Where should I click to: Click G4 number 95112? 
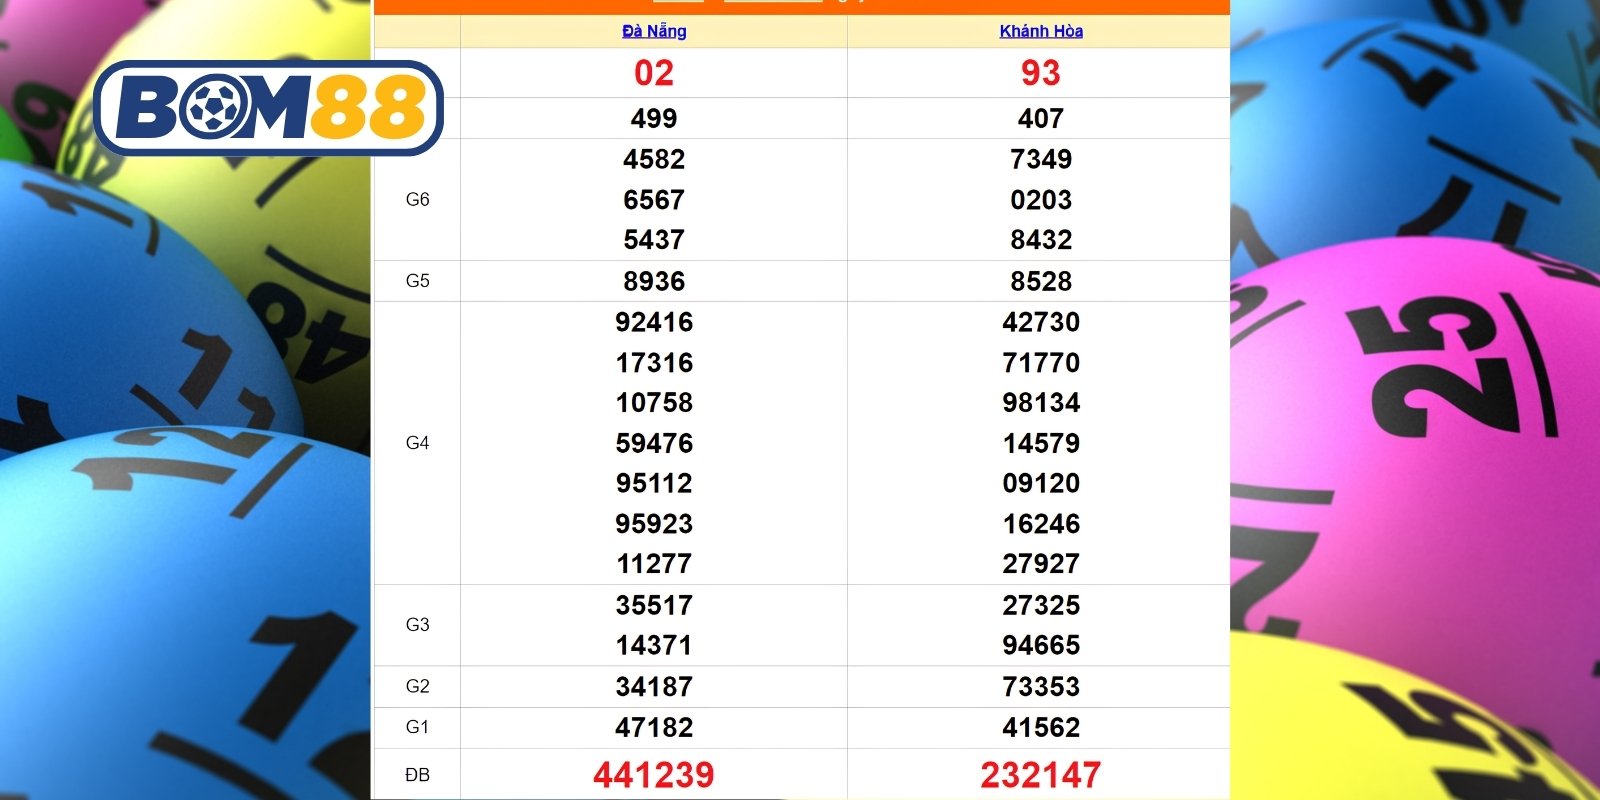click(x=654, y=483)
